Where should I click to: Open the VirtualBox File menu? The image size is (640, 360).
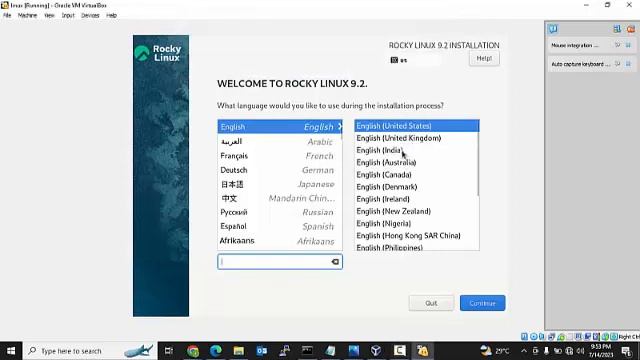click(x=7, y=15)
